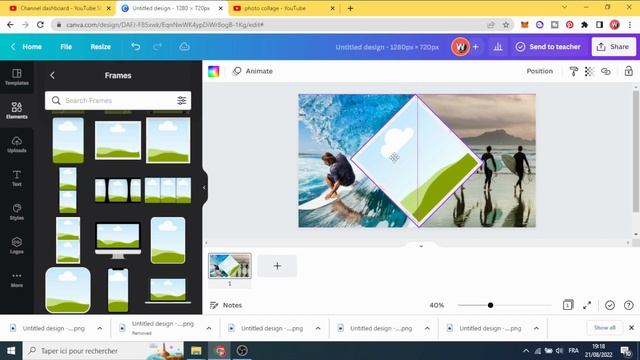
Task: Expand third download item options chevron
Action: [x=318, y=328]
